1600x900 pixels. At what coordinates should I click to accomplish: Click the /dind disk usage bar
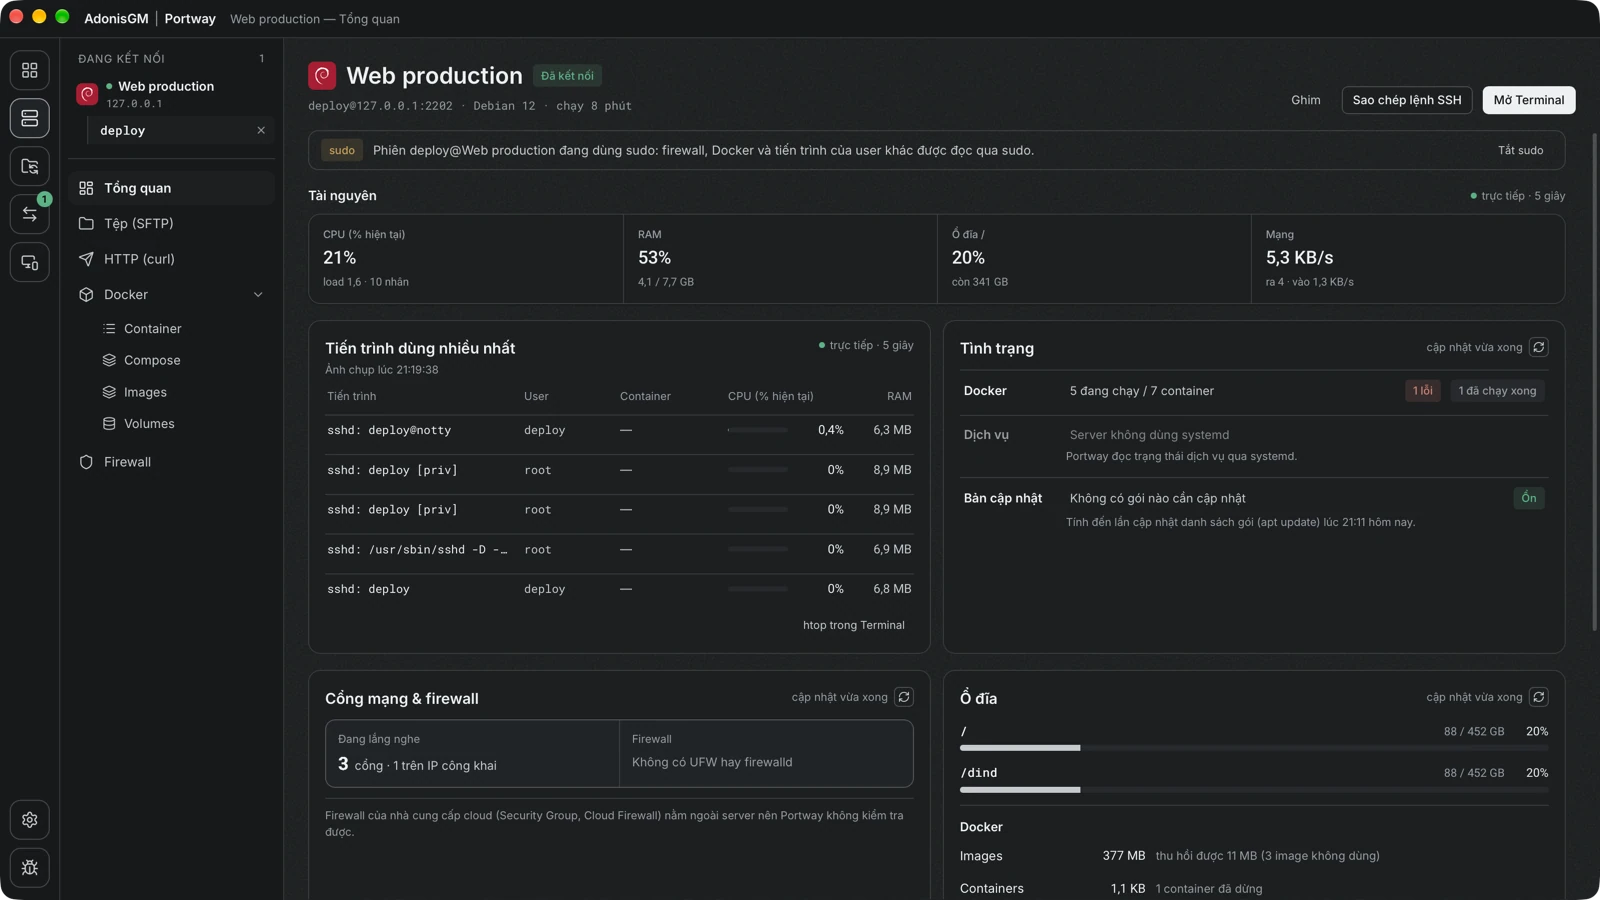1254,790
